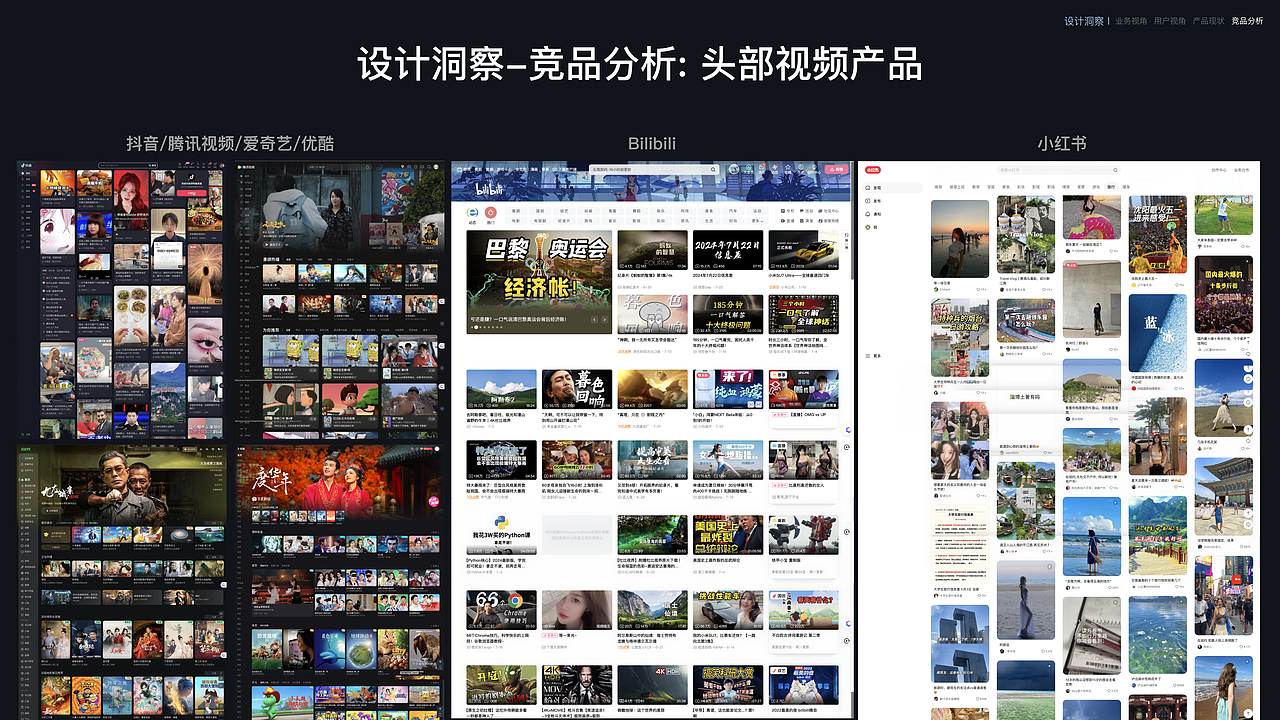Image resolution: width=1280 pixels, height=720 pixels.
Task: Open the 度华年 banner in Youku screenshot
Action: click(x=340, y=483)
